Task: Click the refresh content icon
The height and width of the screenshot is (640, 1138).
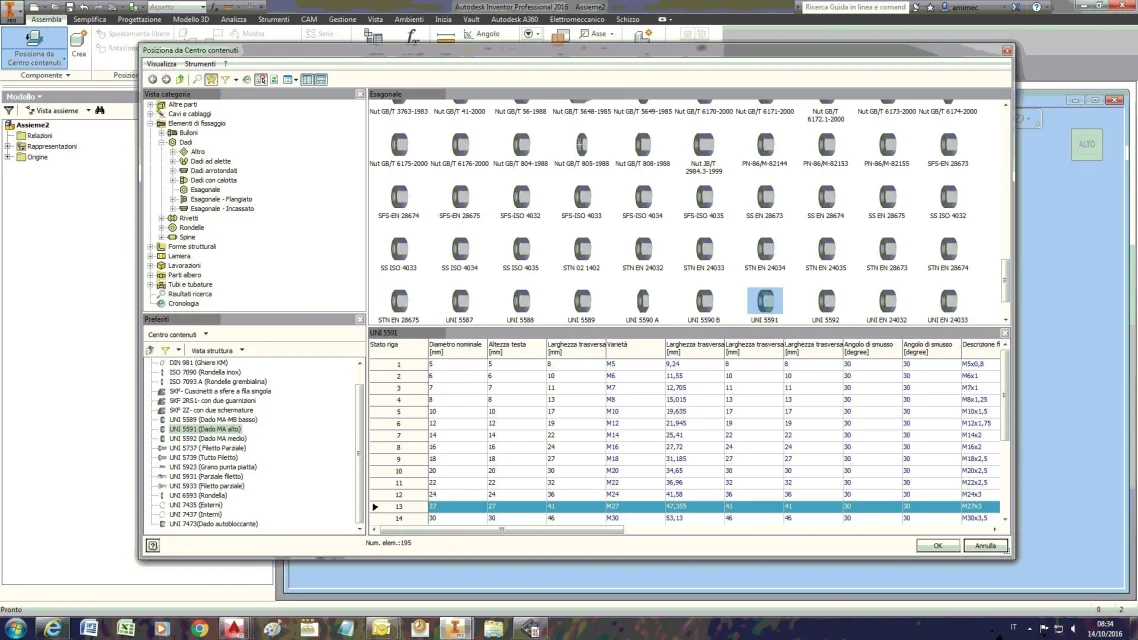Action: point(274,80)
